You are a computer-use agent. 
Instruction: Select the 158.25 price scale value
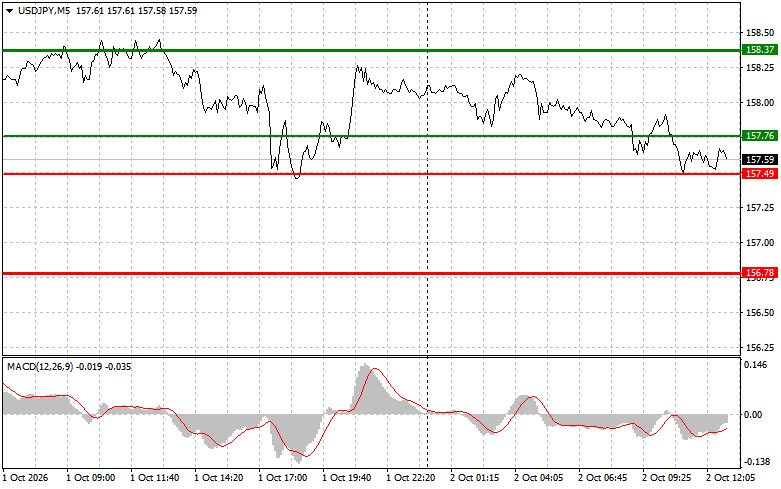point(760,68)
